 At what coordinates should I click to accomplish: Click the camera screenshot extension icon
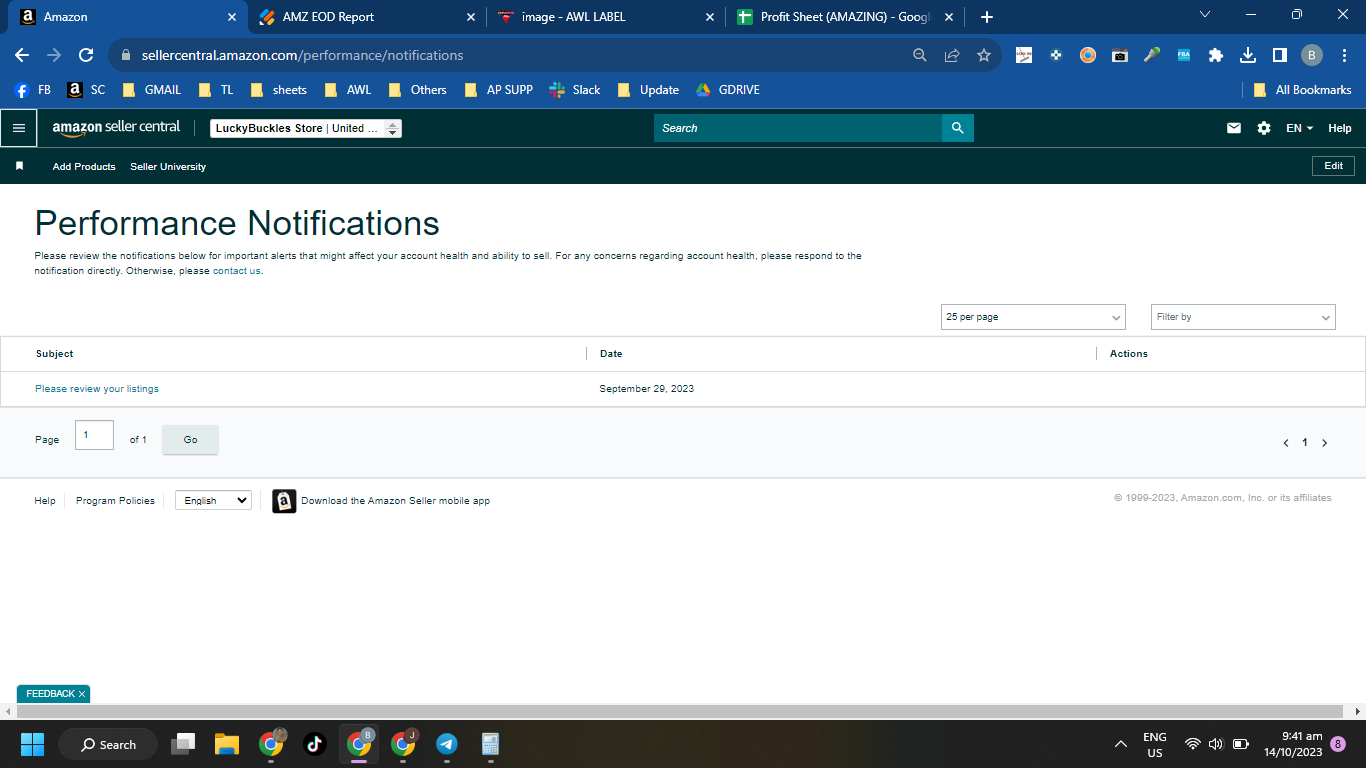coord(1120,56)
